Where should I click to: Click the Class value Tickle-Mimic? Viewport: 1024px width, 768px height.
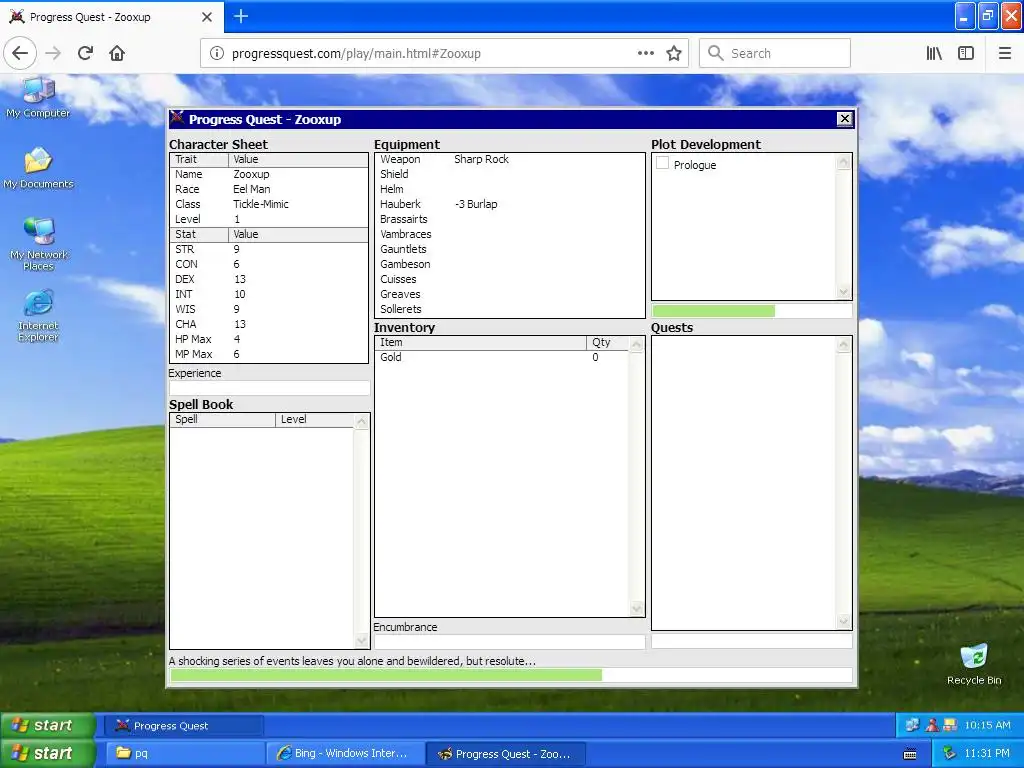(261, 204)
